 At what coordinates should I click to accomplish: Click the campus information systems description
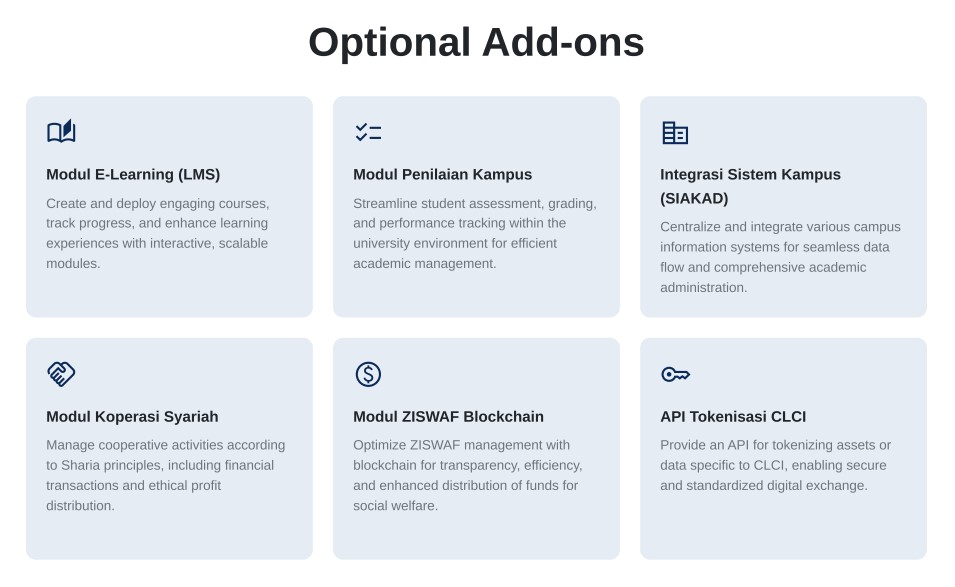tap(780, 257)
